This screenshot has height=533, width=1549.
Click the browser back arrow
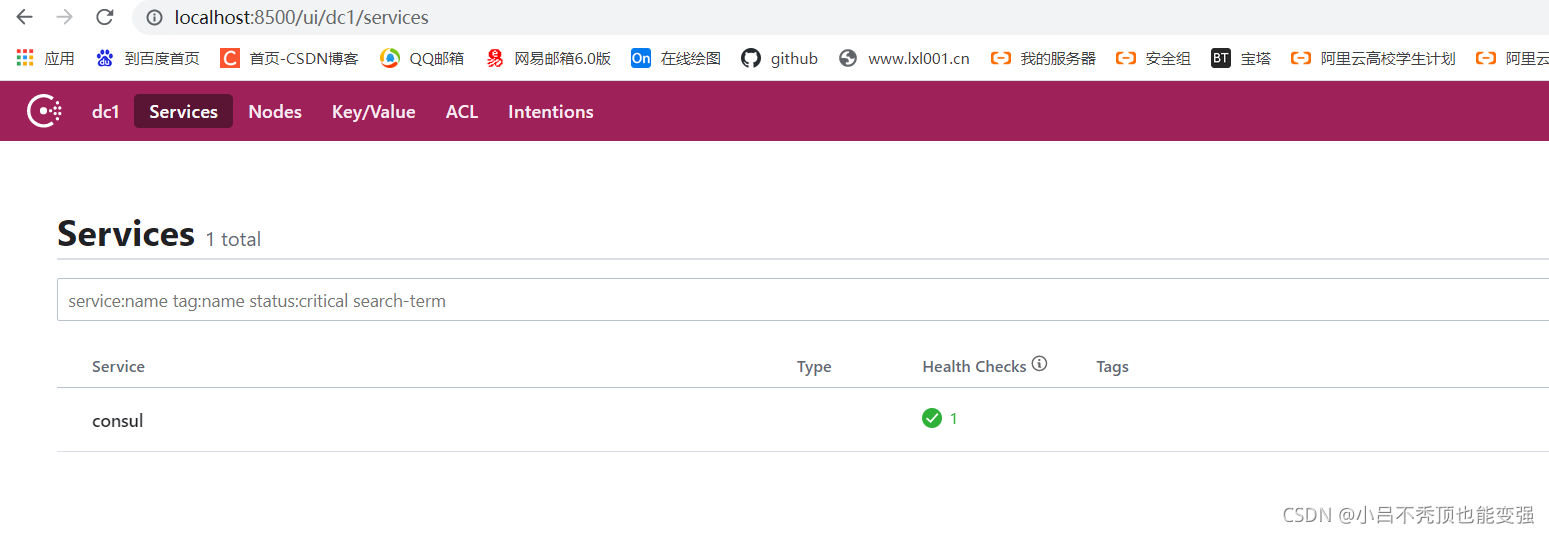pos(24,17)
